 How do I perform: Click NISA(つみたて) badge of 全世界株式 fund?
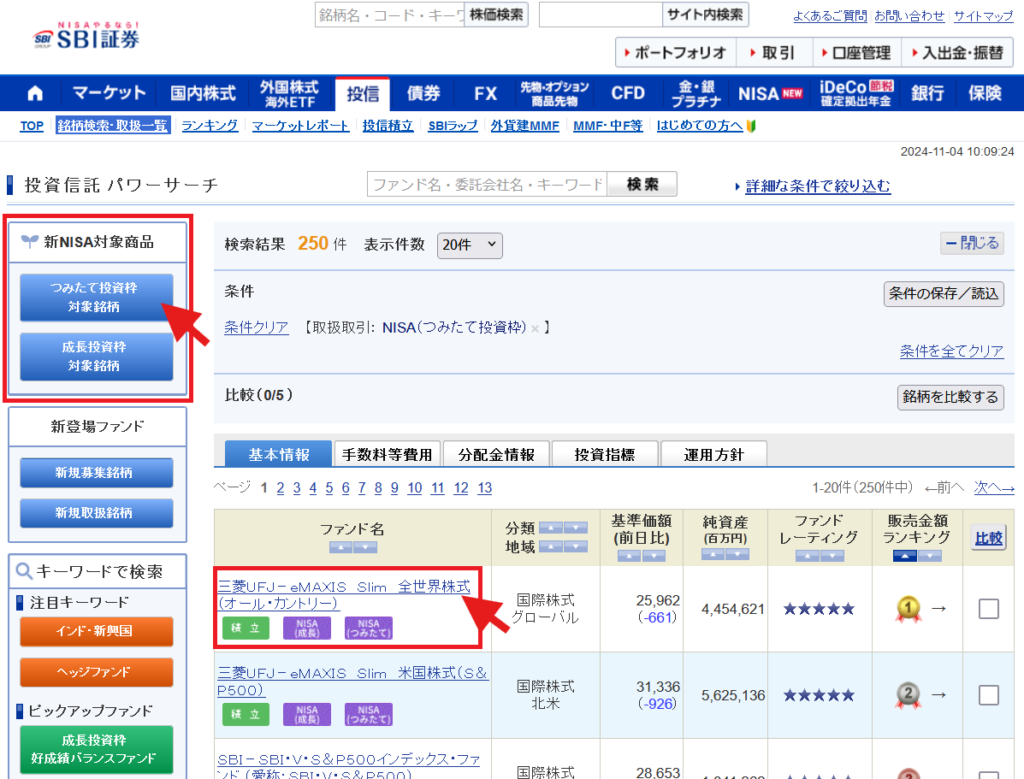coord(368,628)
